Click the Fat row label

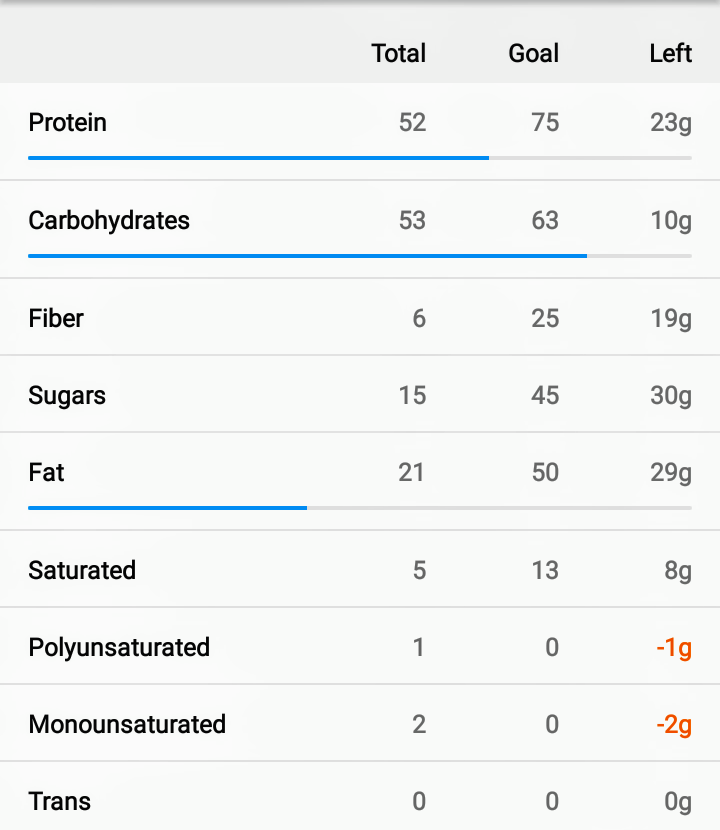(47, 472)
